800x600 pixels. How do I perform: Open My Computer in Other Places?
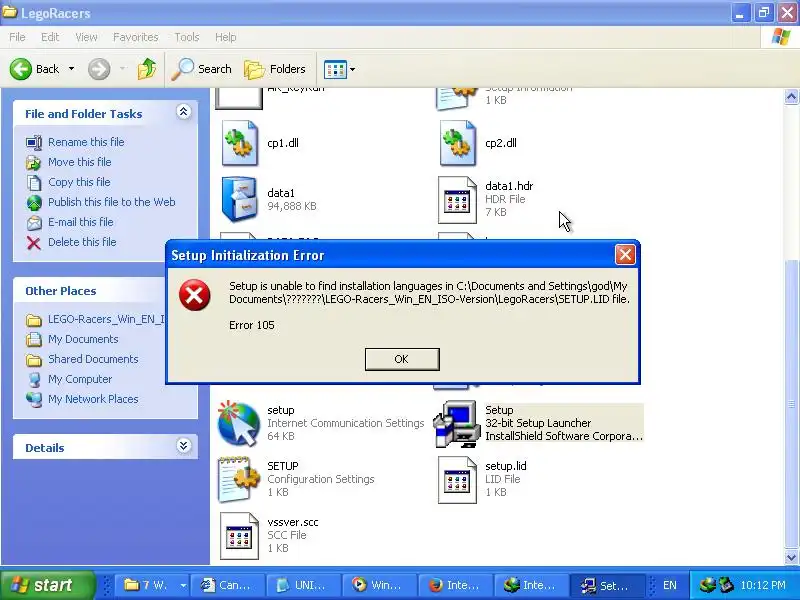pos(80,379)
